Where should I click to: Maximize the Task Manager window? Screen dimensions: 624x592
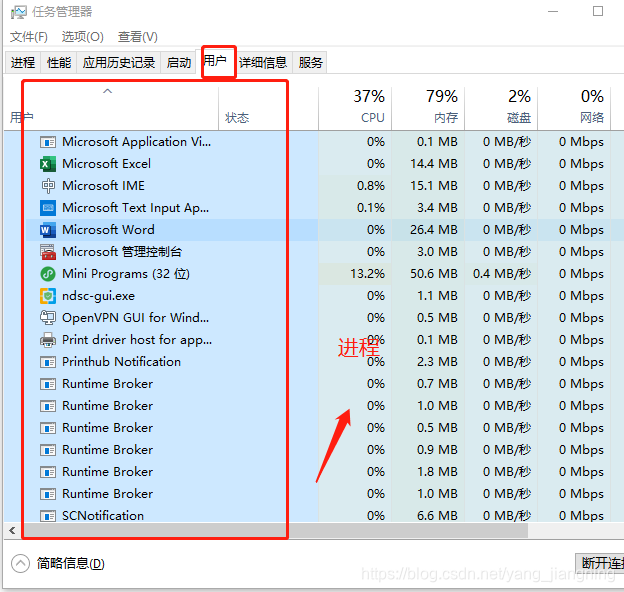[x=598, y=11]
